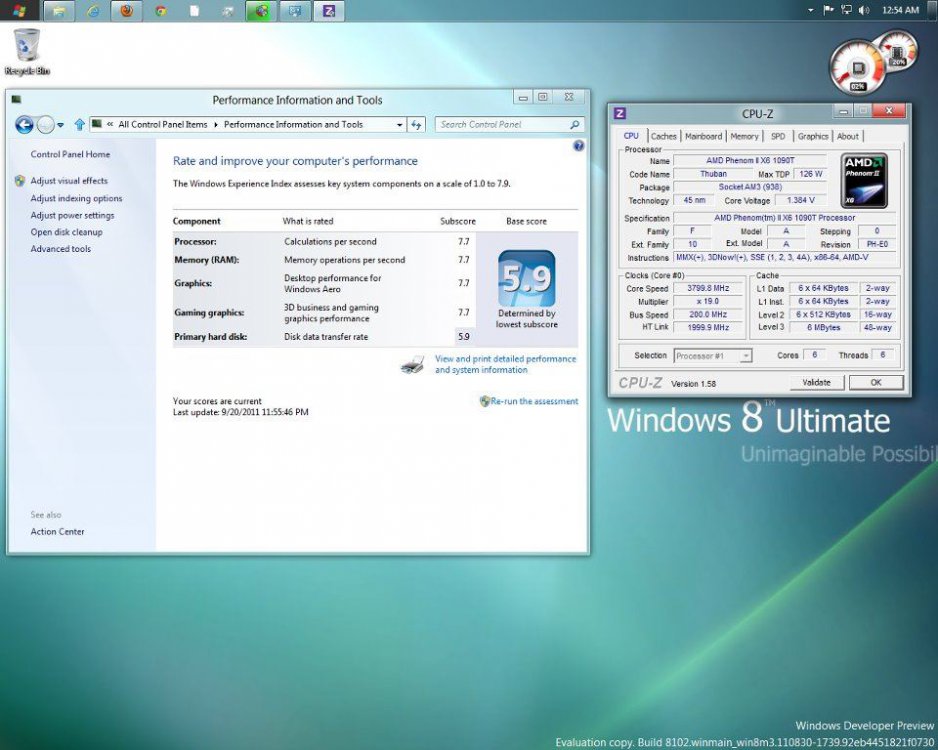Open the volume speaker tray icon
938x750 pixels.
click(863, 10)
